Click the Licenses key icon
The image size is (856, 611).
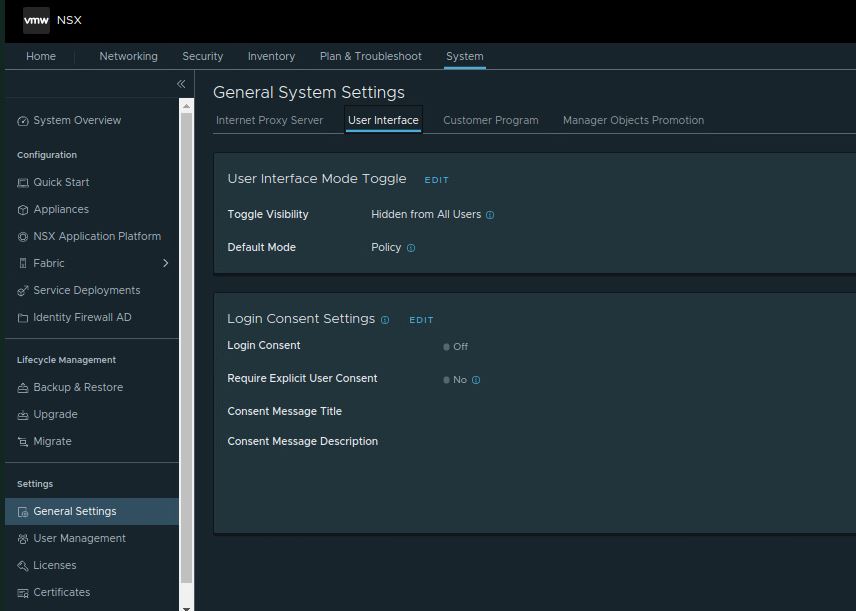pyautogui.click(x=22, y=566)
